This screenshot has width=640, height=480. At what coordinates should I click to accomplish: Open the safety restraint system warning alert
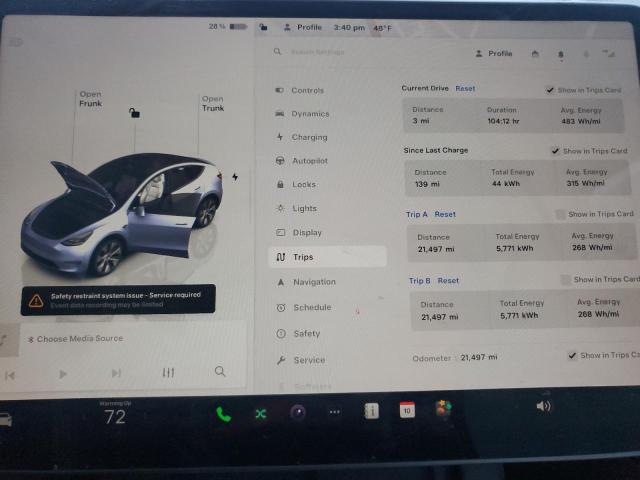(x=118, y=300)
